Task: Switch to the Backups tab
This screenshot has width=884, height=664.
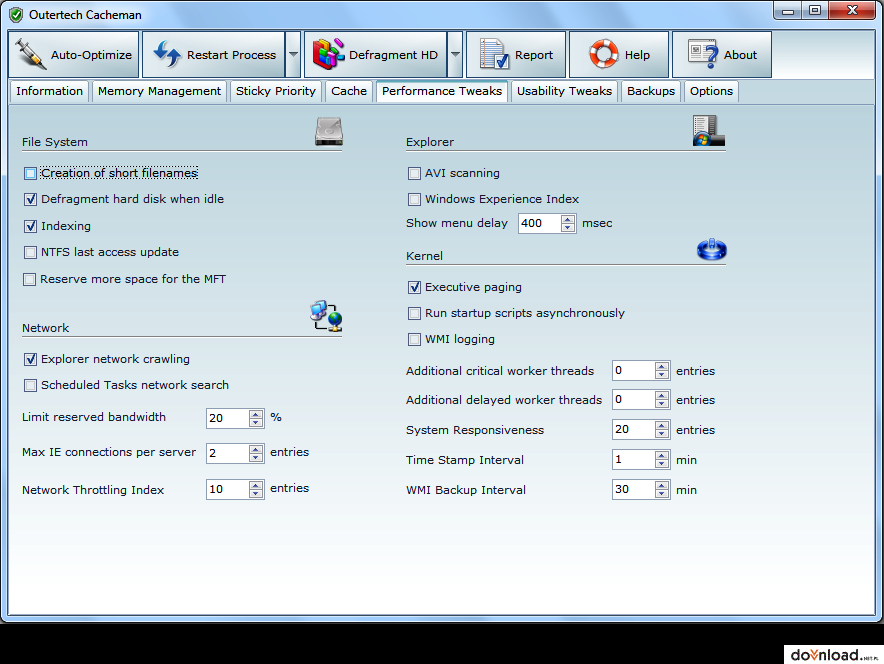Action: (x=651, y=91)
